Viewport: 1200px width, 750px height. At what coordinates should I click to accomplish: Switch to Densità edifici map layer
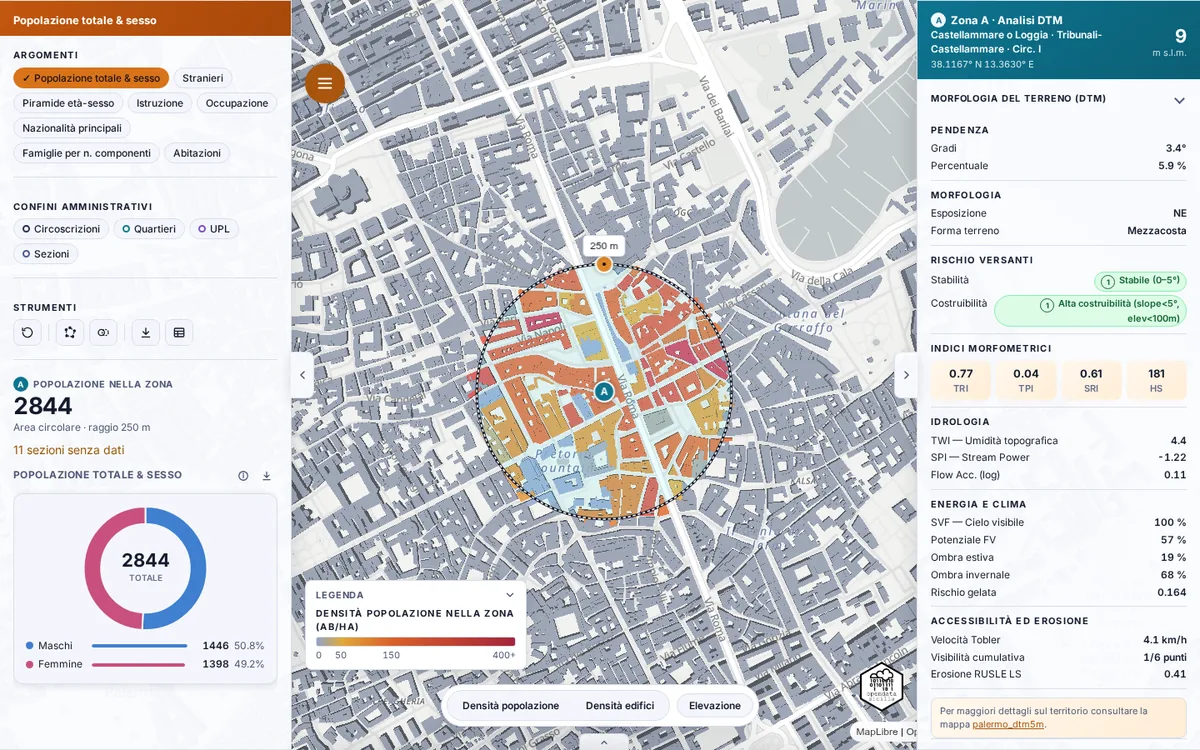pos(620,705)
